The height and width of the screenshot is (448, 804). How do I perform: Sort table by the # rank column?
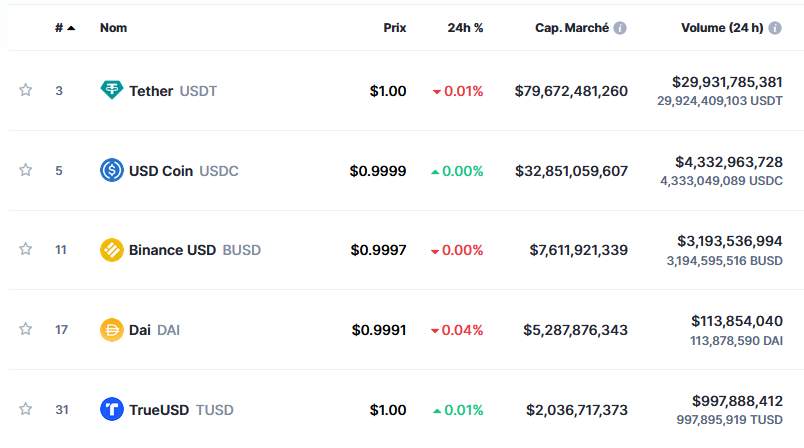(64, 28)
